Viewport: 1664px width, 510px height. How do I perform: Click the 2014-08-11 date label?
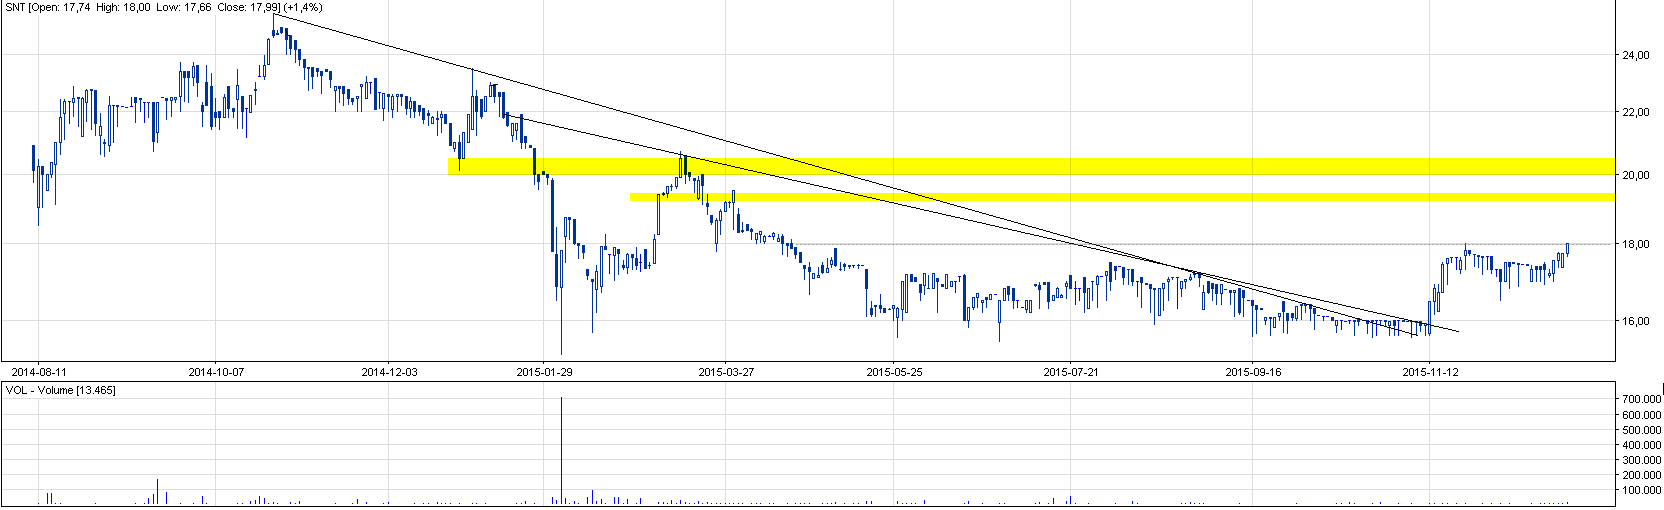[38, 371]
